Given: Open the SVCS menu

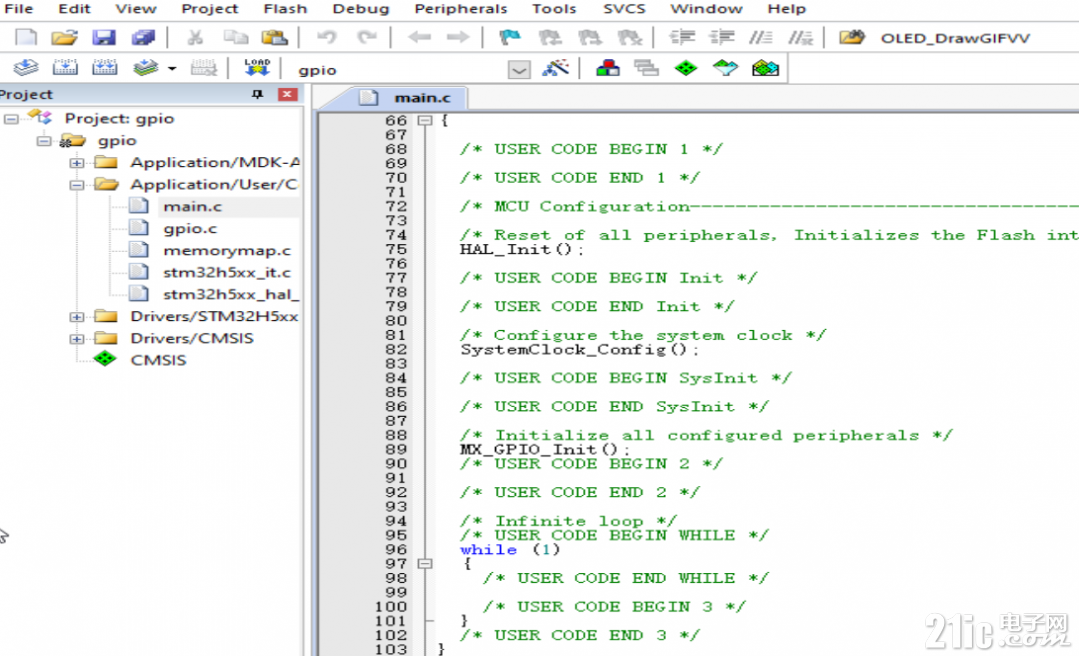Looking at the screenshot, I should pos(624,9).
